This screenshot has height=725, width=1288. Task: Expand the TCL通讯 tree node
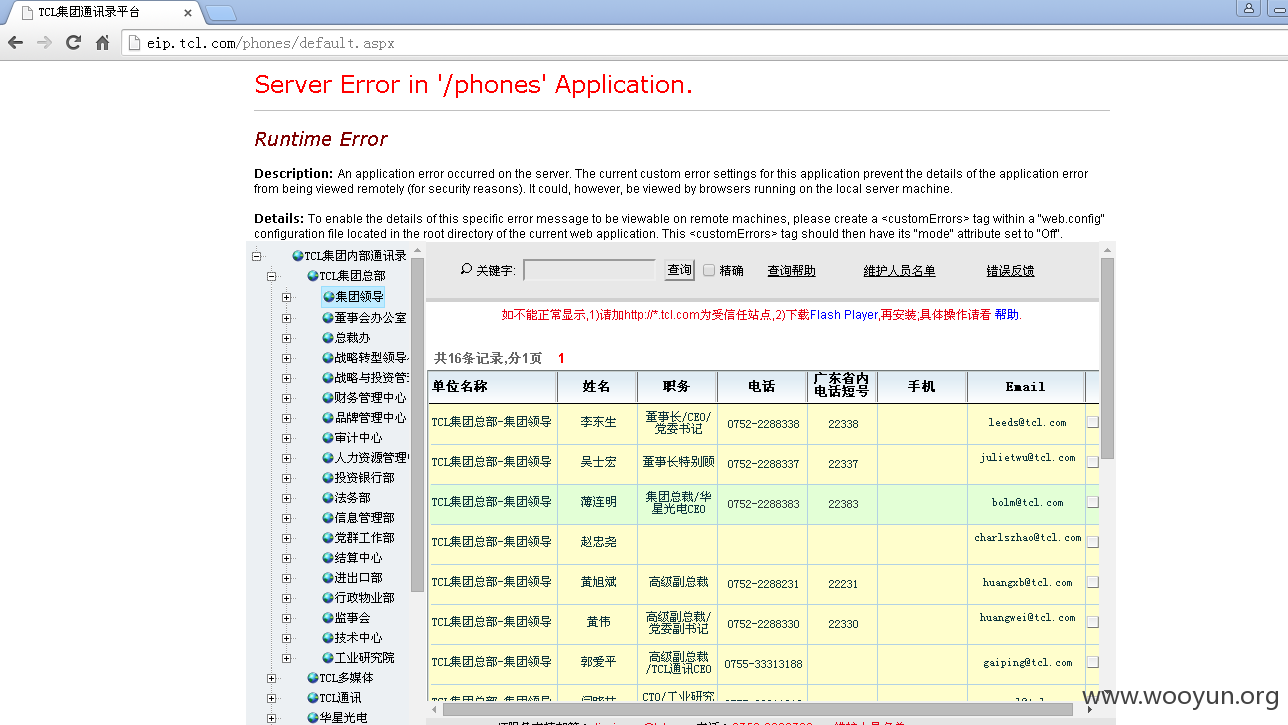[x=272, y=698]
